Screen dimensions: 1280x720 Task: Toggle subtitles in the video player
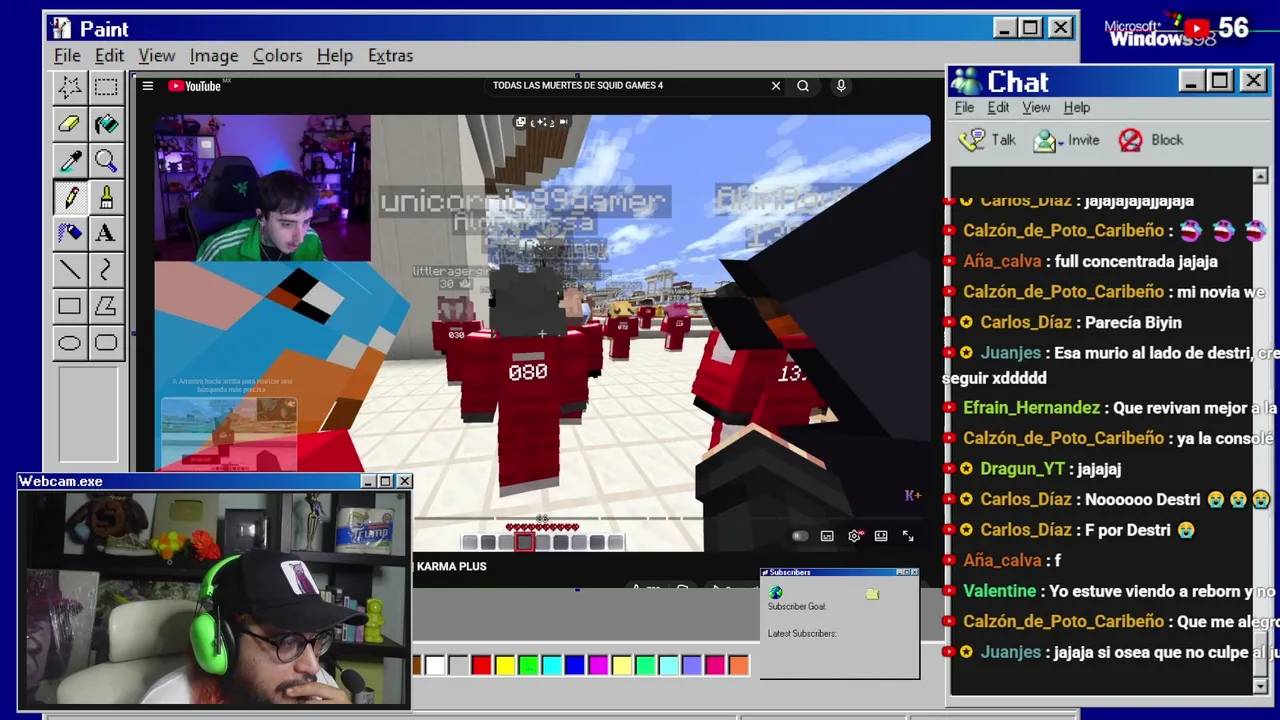click(827, 536)
